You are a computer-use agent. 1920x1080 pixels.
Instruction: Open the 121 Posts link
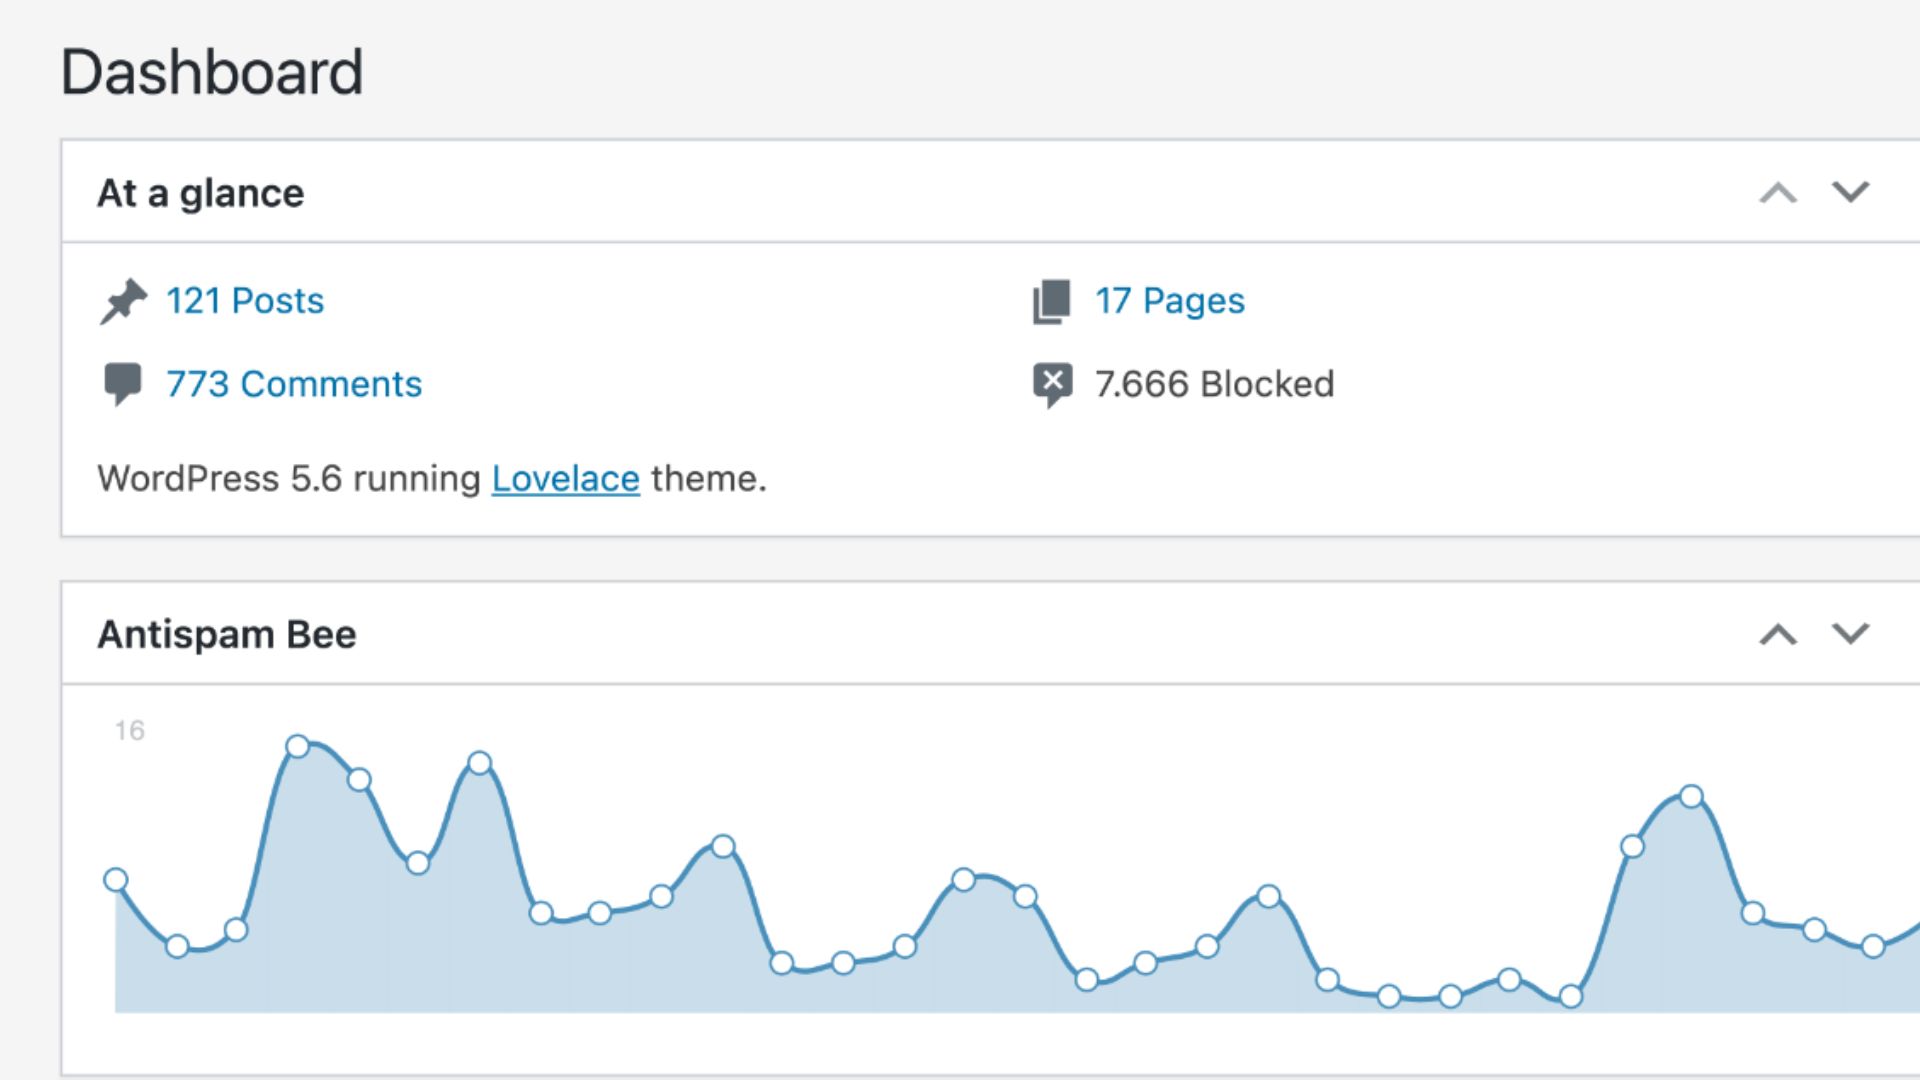[x=245, y=301]
